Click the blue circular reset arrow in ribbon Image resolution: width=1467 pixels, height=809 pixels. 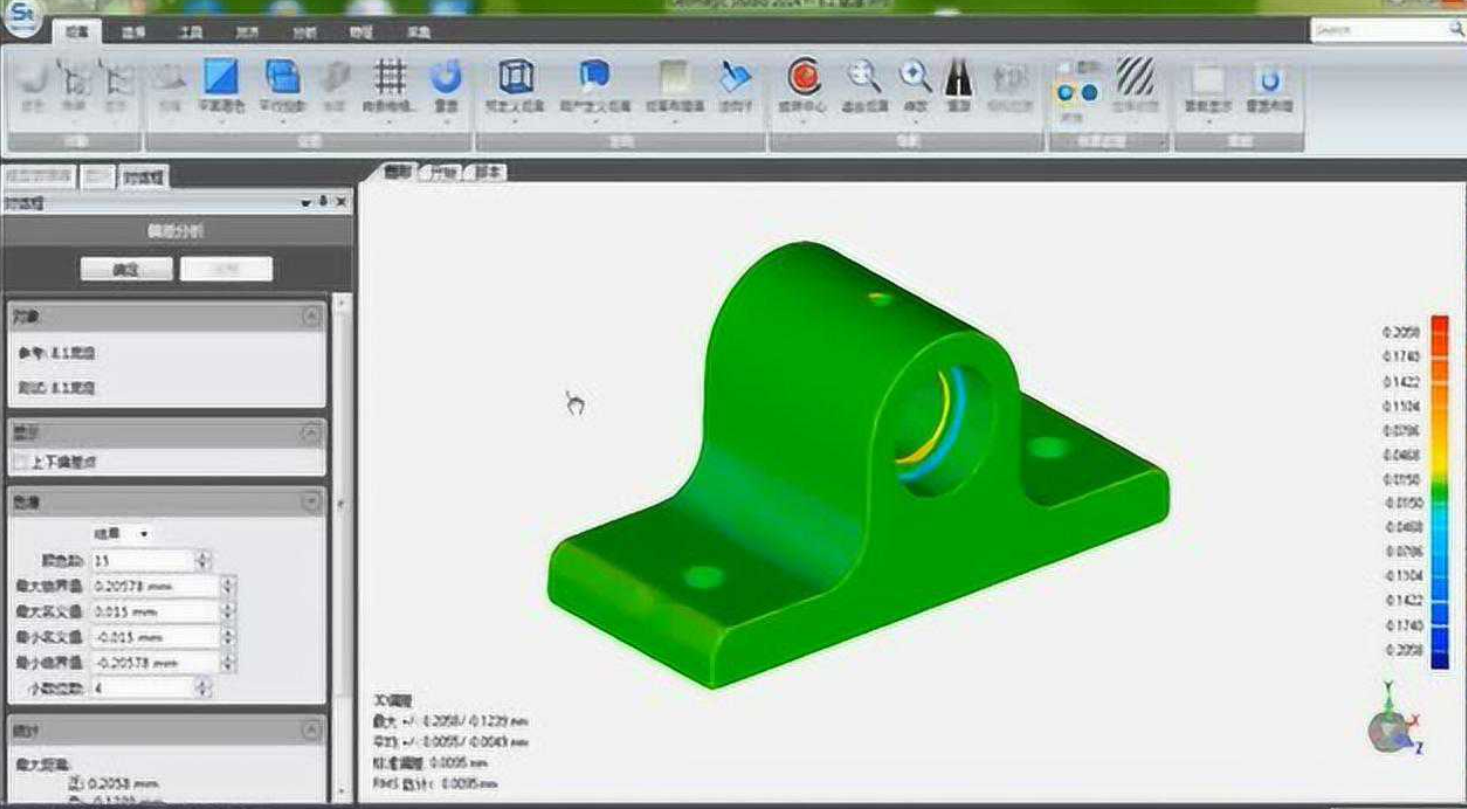(445, 75)
